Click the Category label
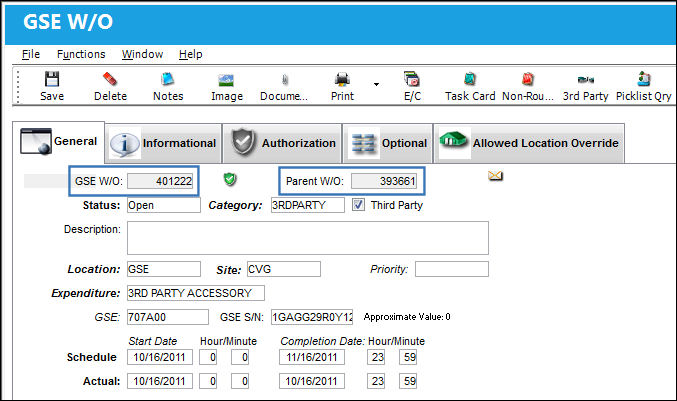 click(235, 205)
